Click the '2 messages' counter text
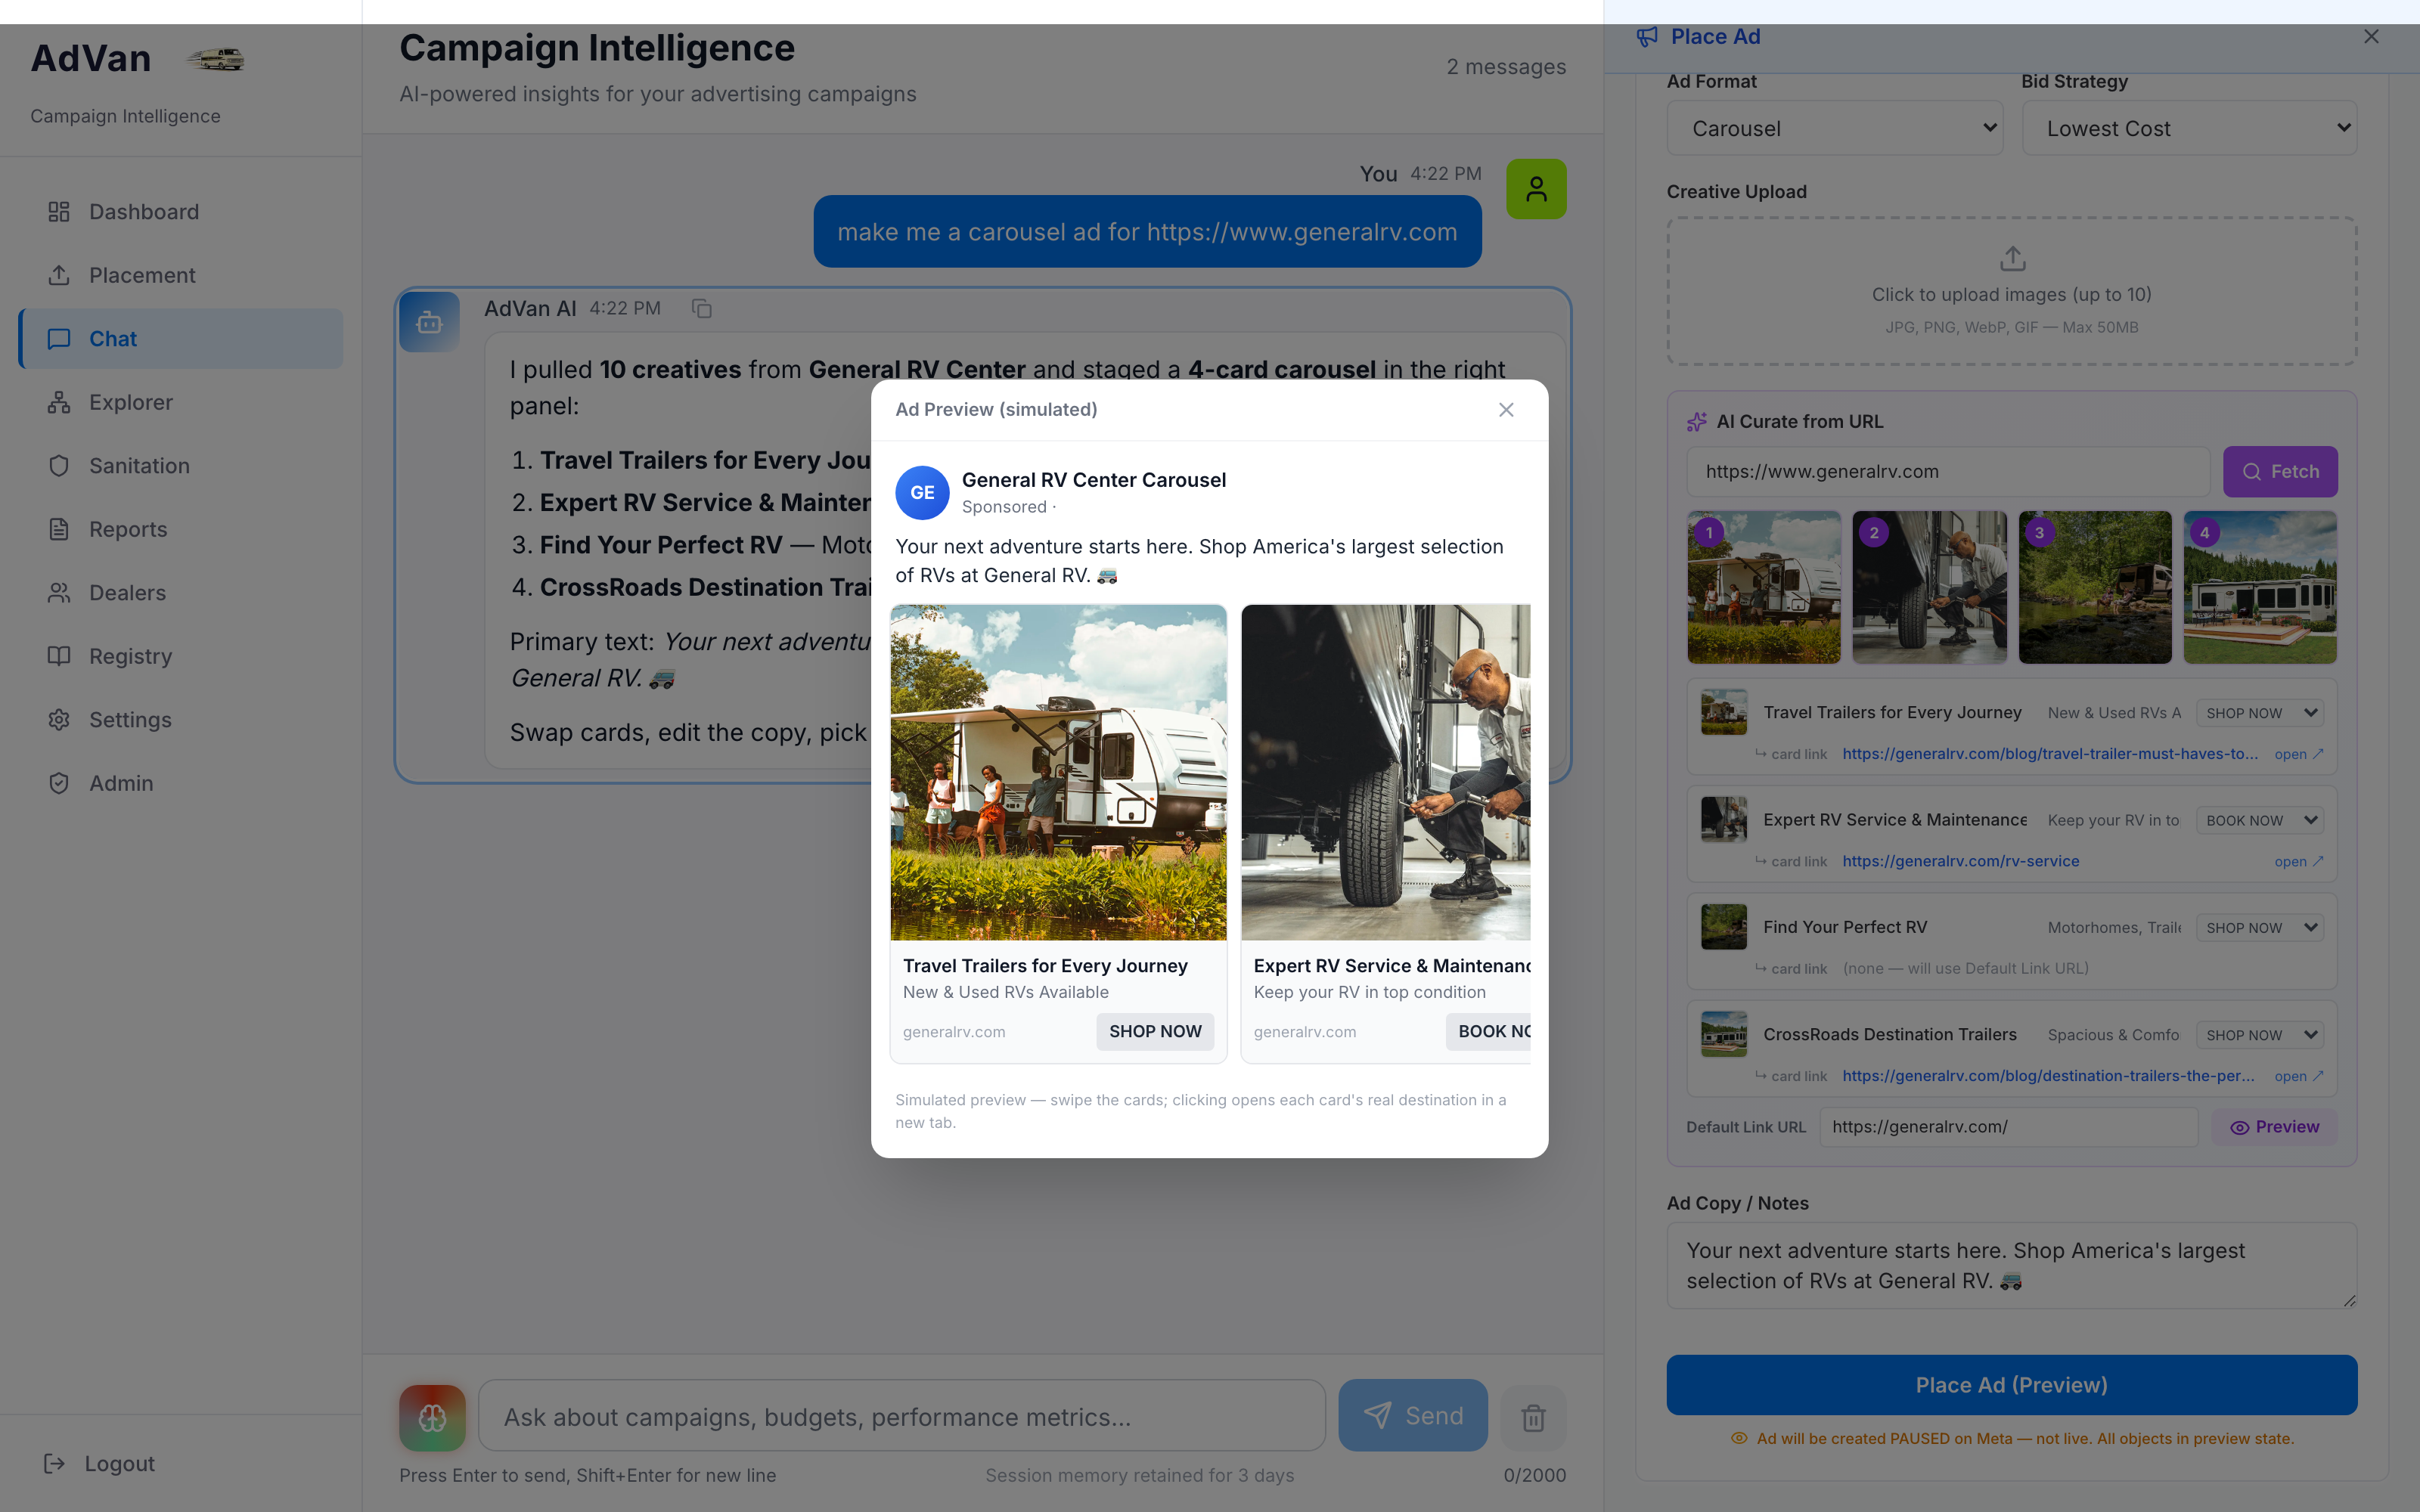Image resolution: width=2420 pixels, height=1512 pixels. (x=1506, y=67)
